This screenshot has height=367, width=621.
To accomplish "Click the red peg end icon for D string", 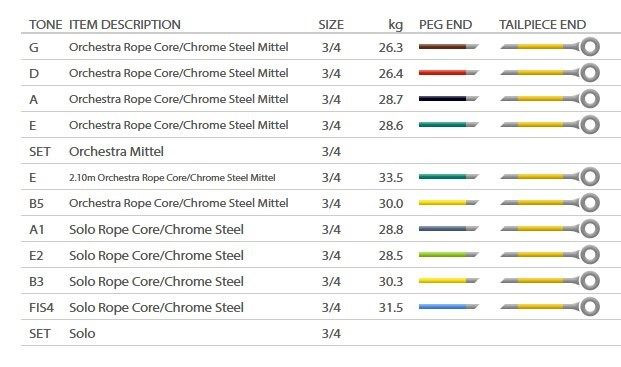I will point(449,73).
